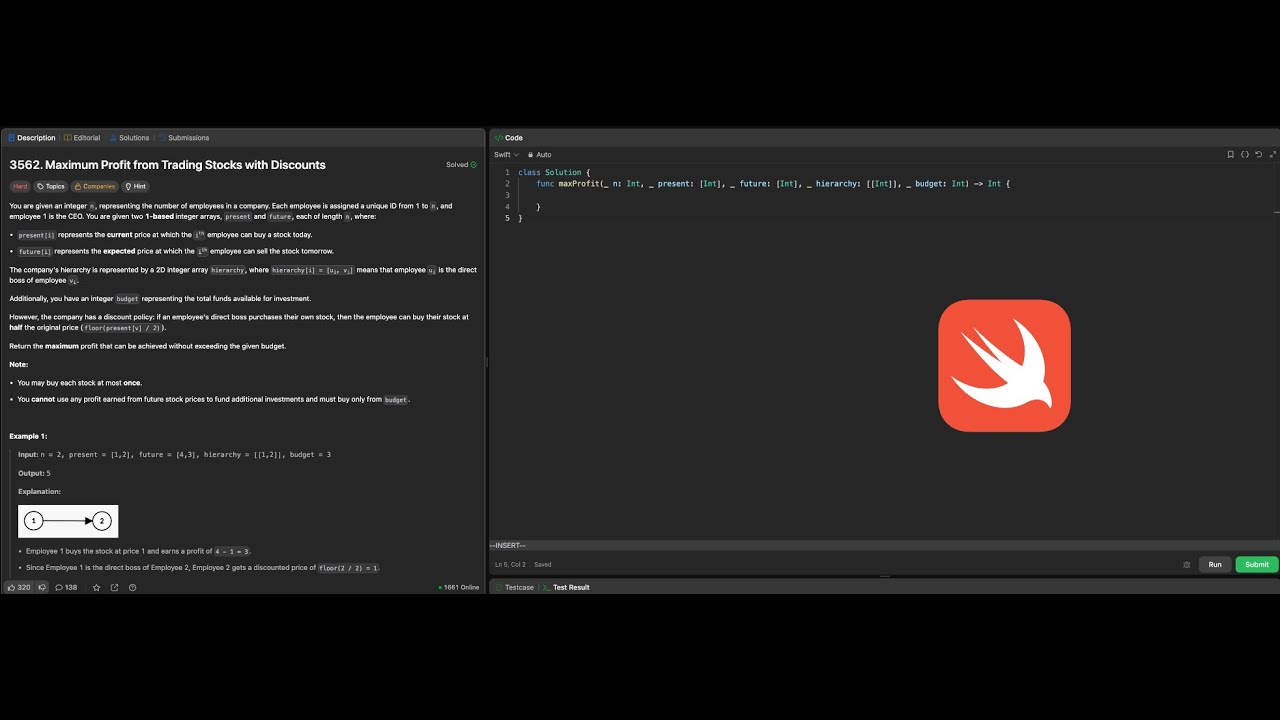The width and height of the screenshot is (1280, 720).
Task: Click the '--INSERT--' vim mode indicator
Action: pyautogui.click(x=508, y=545)
